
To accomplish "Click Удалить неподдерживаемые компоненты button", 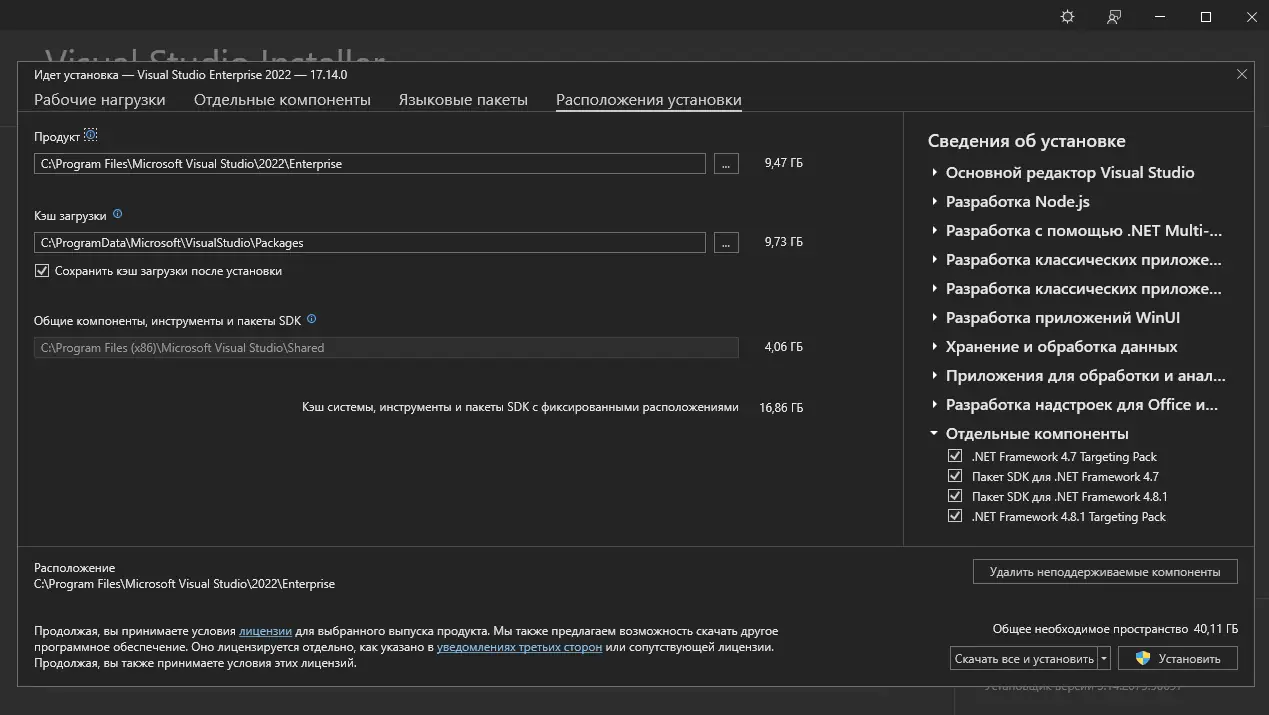I will point(1104,572).
